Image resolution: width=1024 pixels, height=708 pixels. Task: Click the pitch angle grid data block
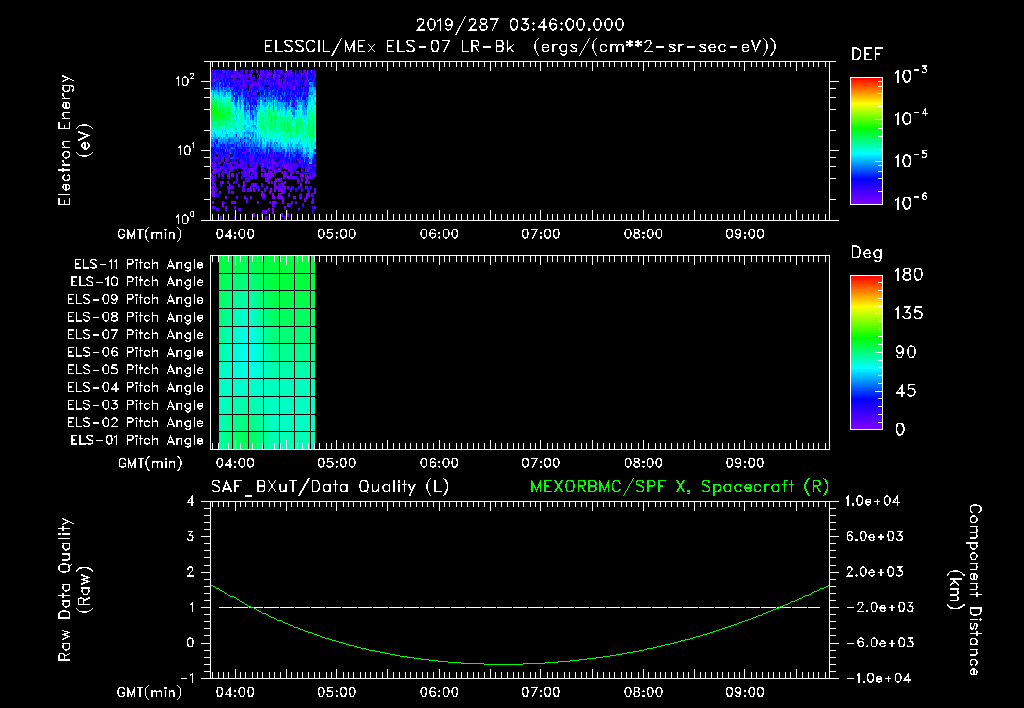tap(266, 352)
